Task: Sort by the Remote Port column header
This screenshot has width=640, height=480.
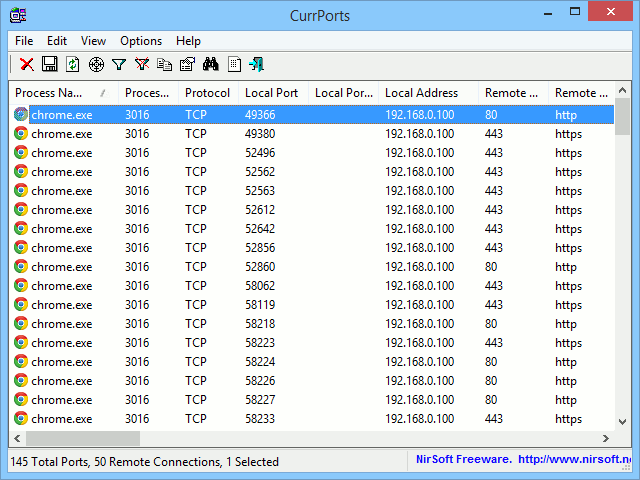Action: pos(513,93)
